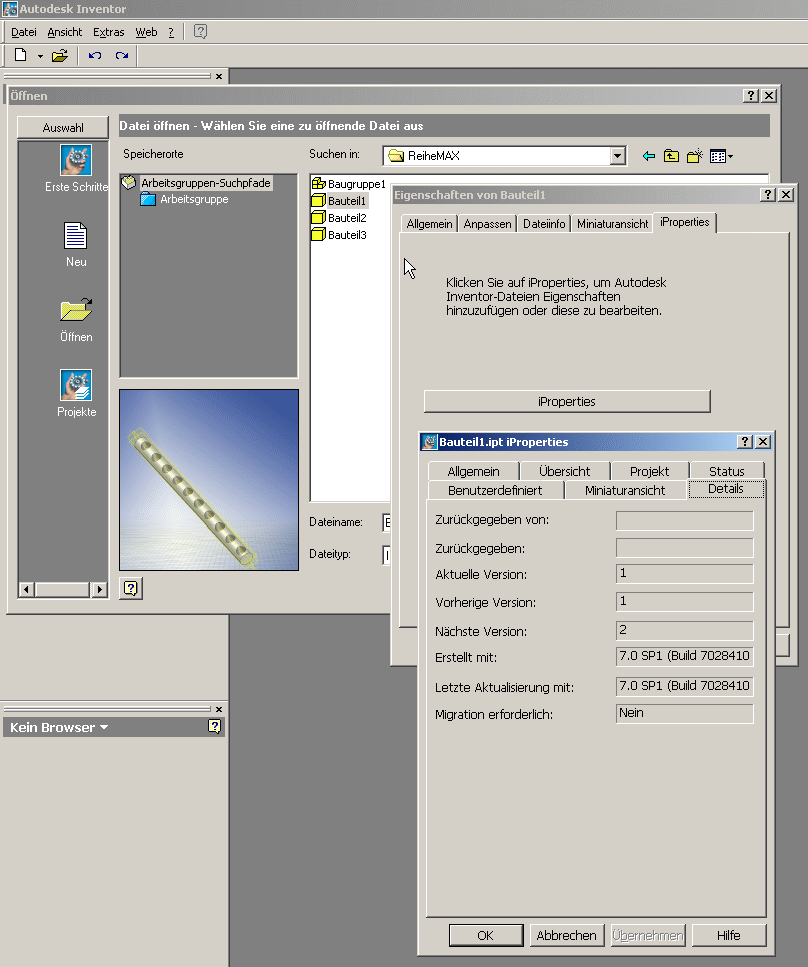Click the Auswahl button
Image resolution: width=808 pixels, height=967 pixels.
[x=63, y=128]
